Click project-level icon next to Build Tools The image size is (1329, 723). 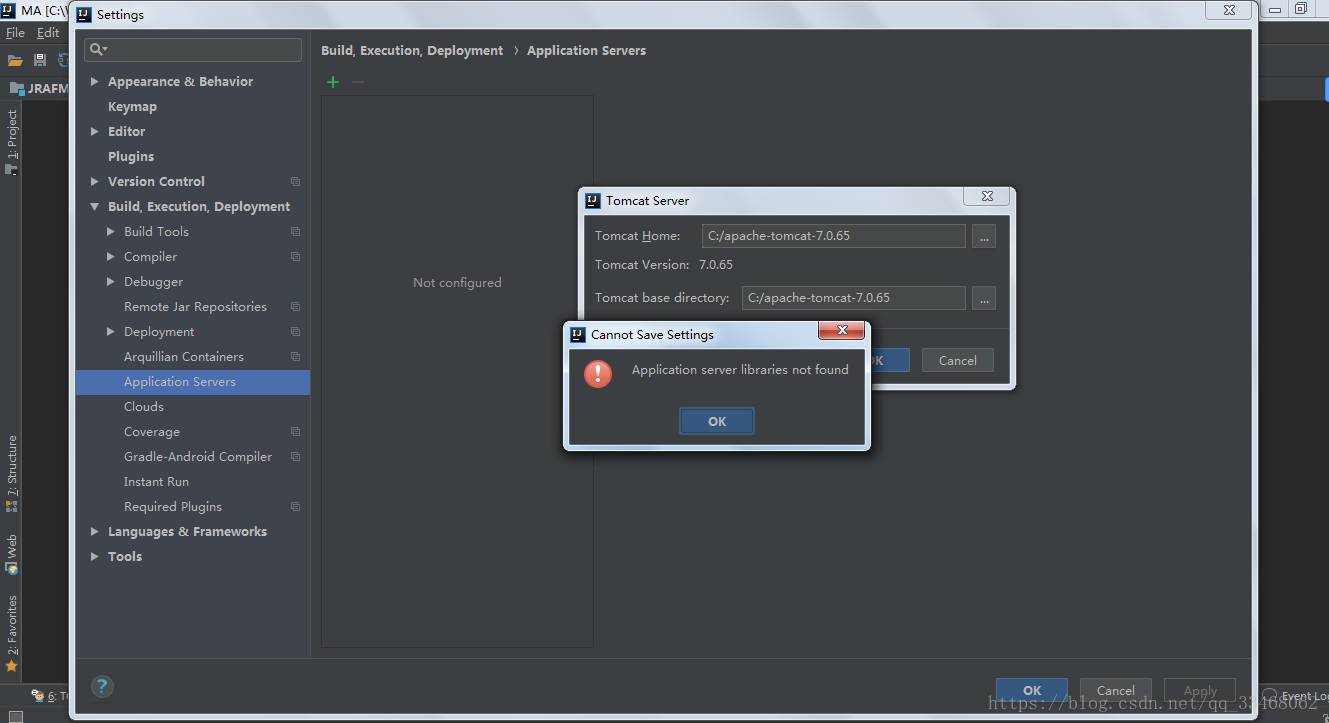[295, 231]
